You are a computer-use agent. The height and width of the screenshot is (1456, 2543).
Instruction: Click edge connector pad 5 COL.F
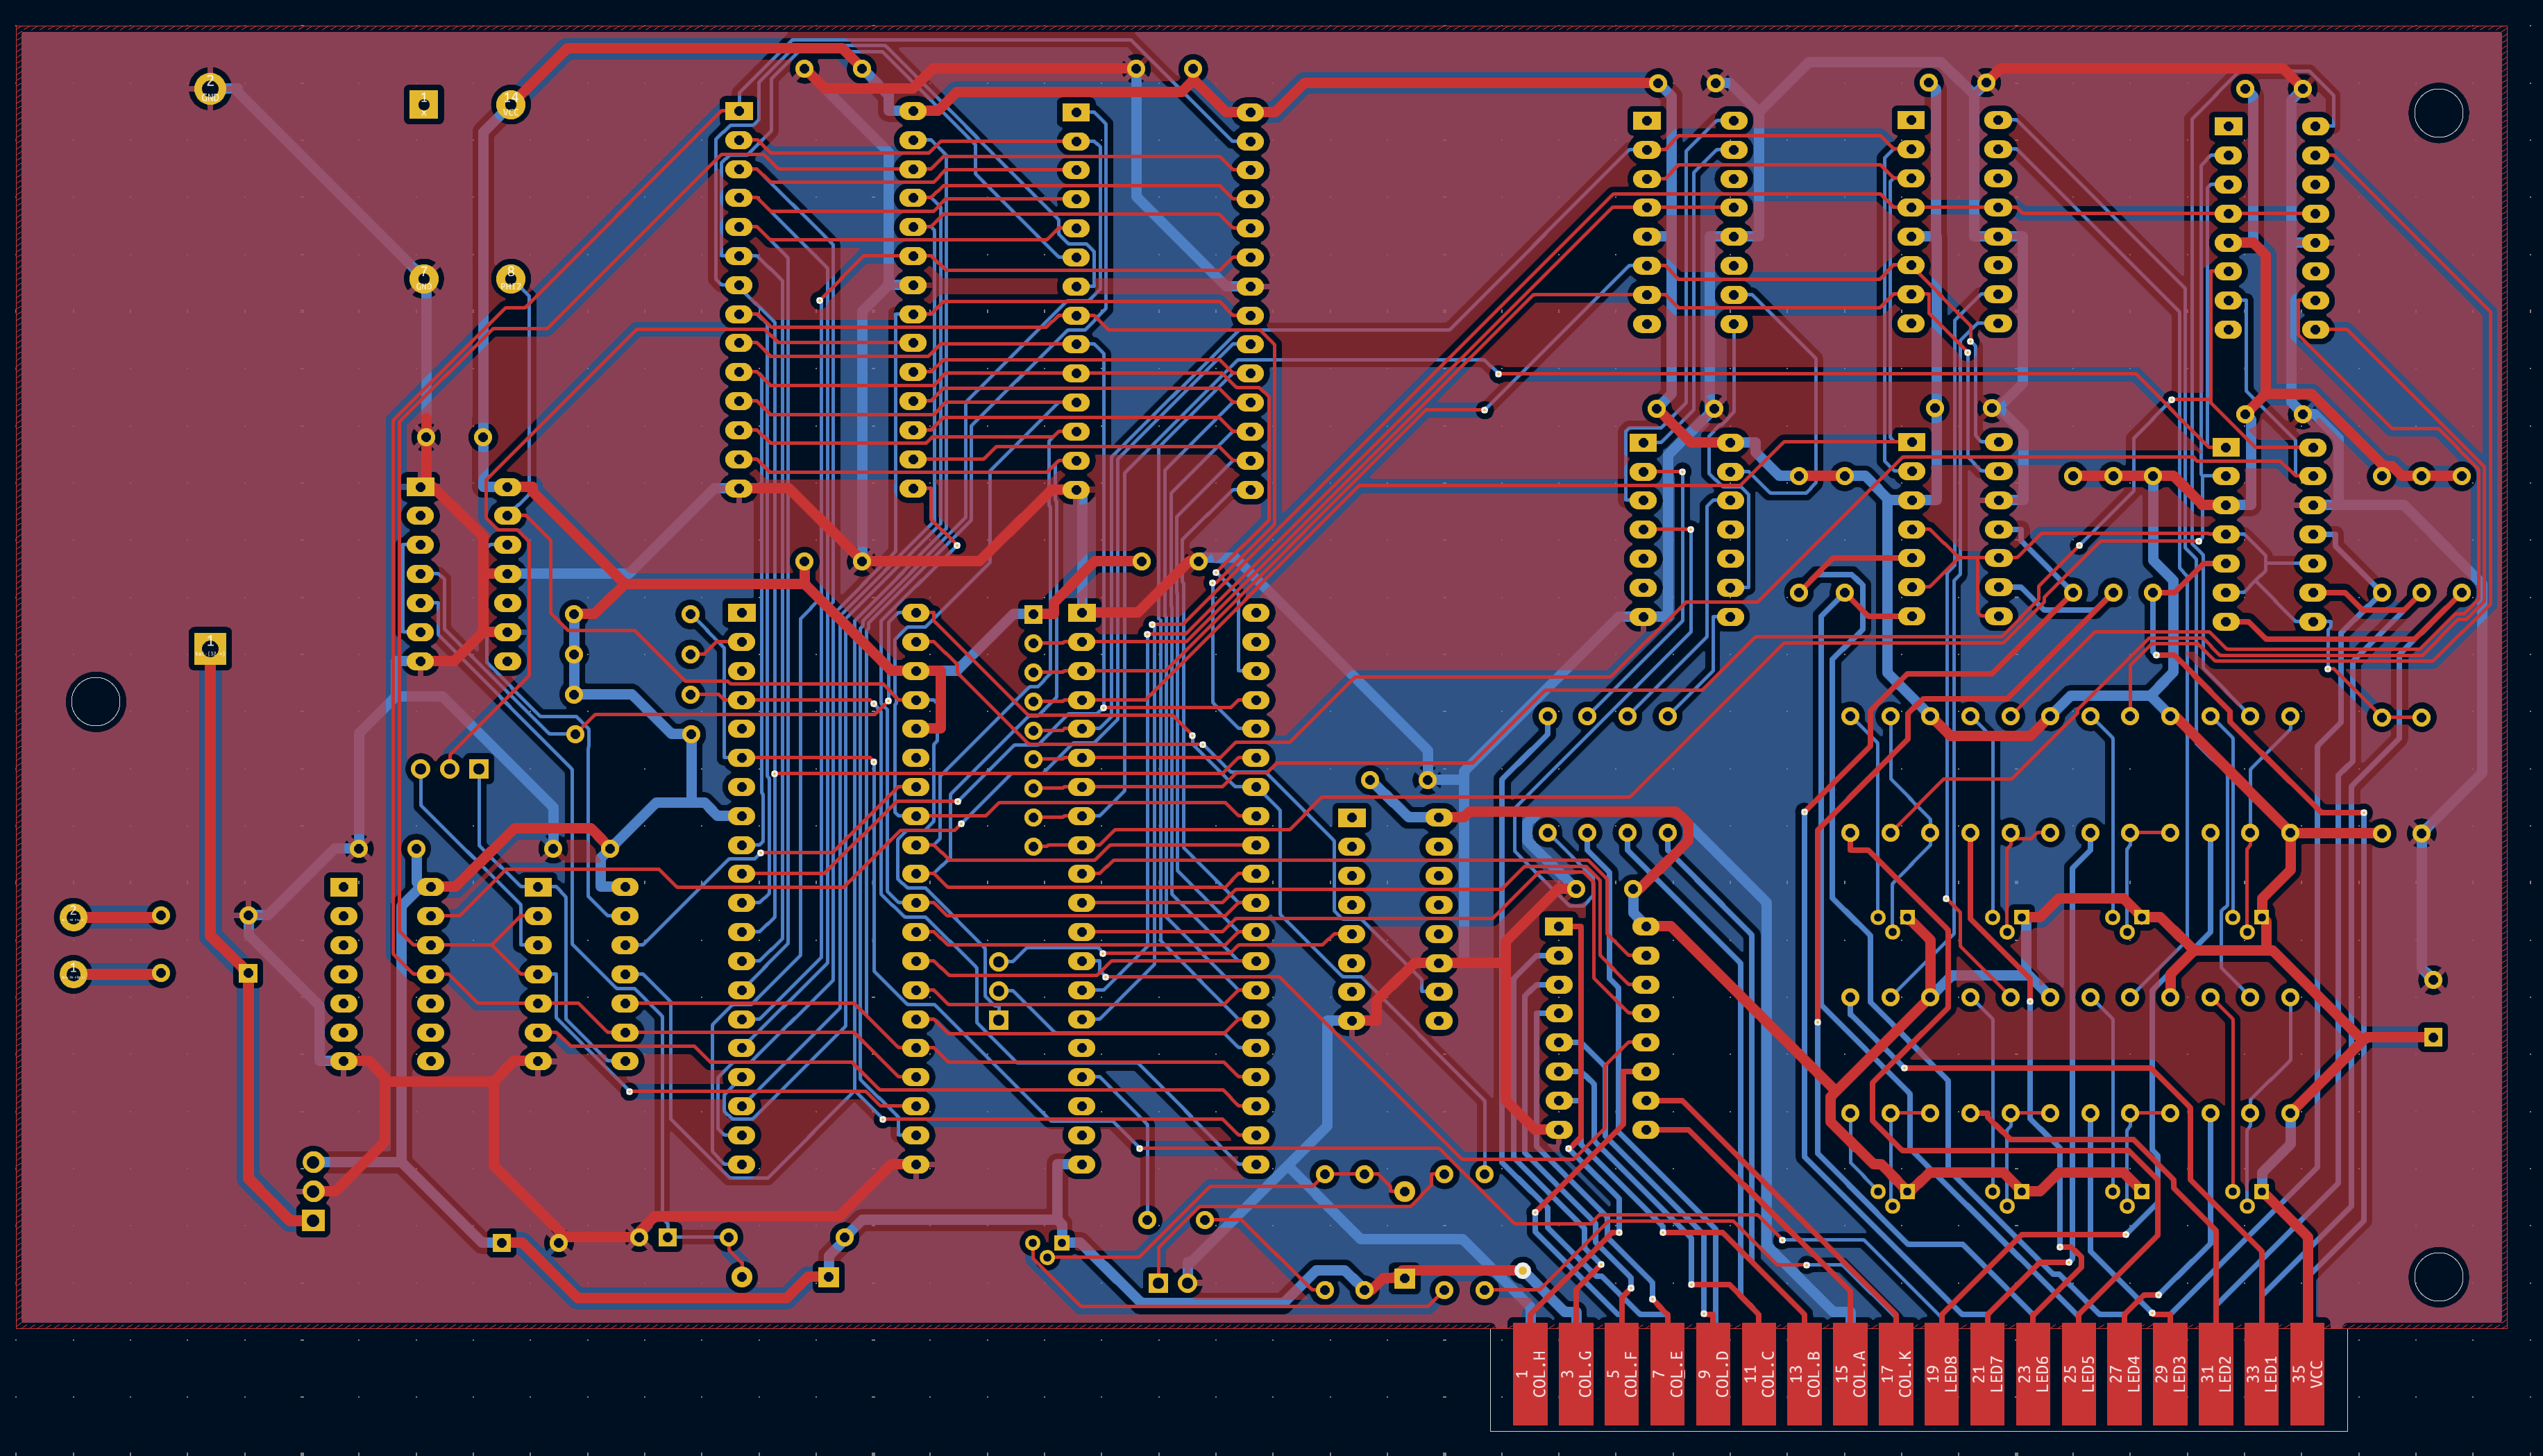pos(1621,1375)
